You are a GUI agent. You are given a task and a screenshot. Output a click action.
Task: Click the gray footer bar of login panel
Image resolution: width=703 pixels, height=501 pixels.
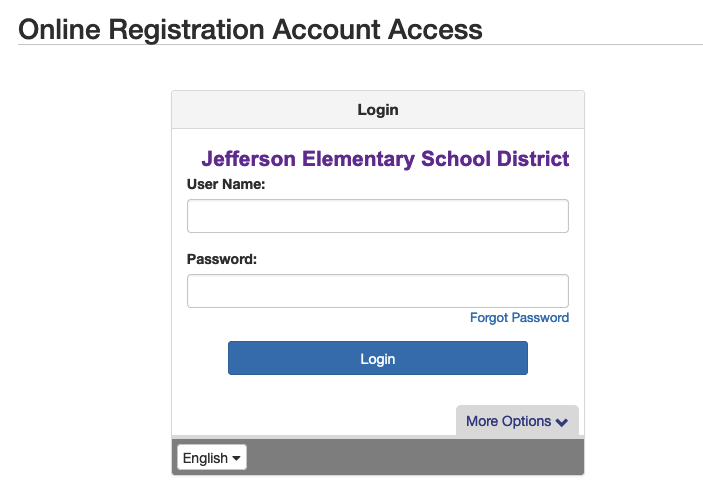click(420, 458)
